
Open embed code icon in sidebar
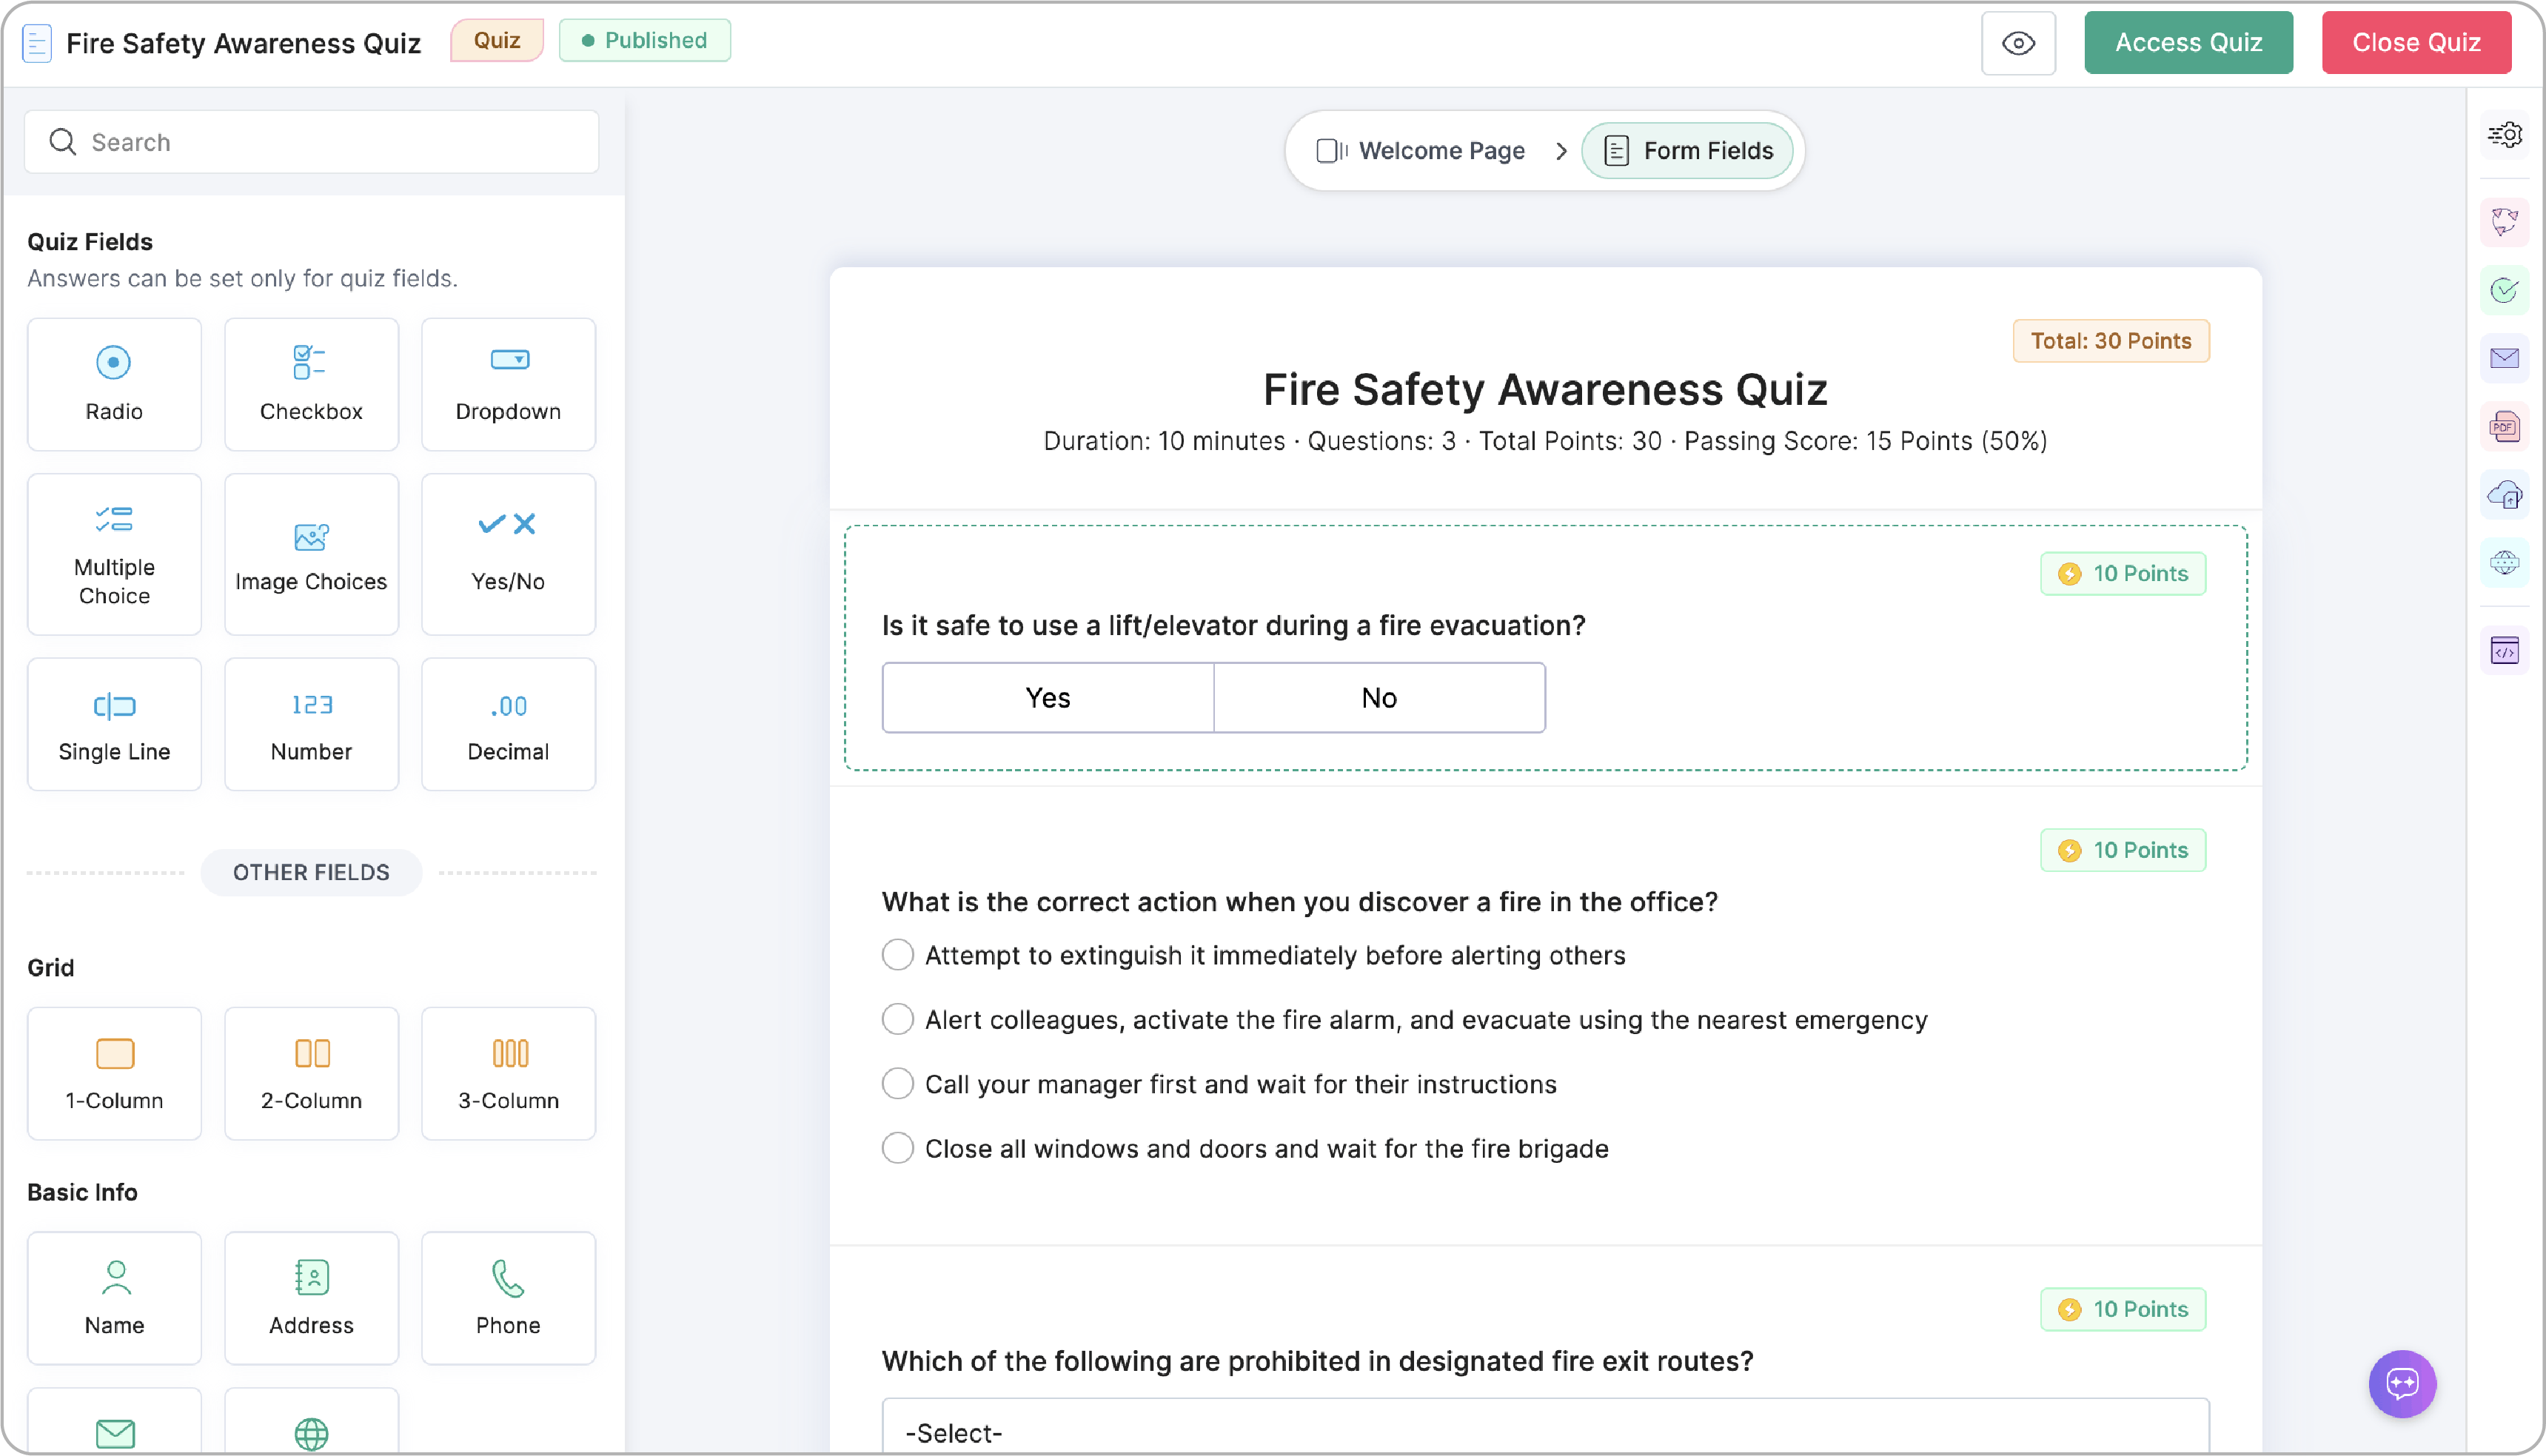(2505, 651)
